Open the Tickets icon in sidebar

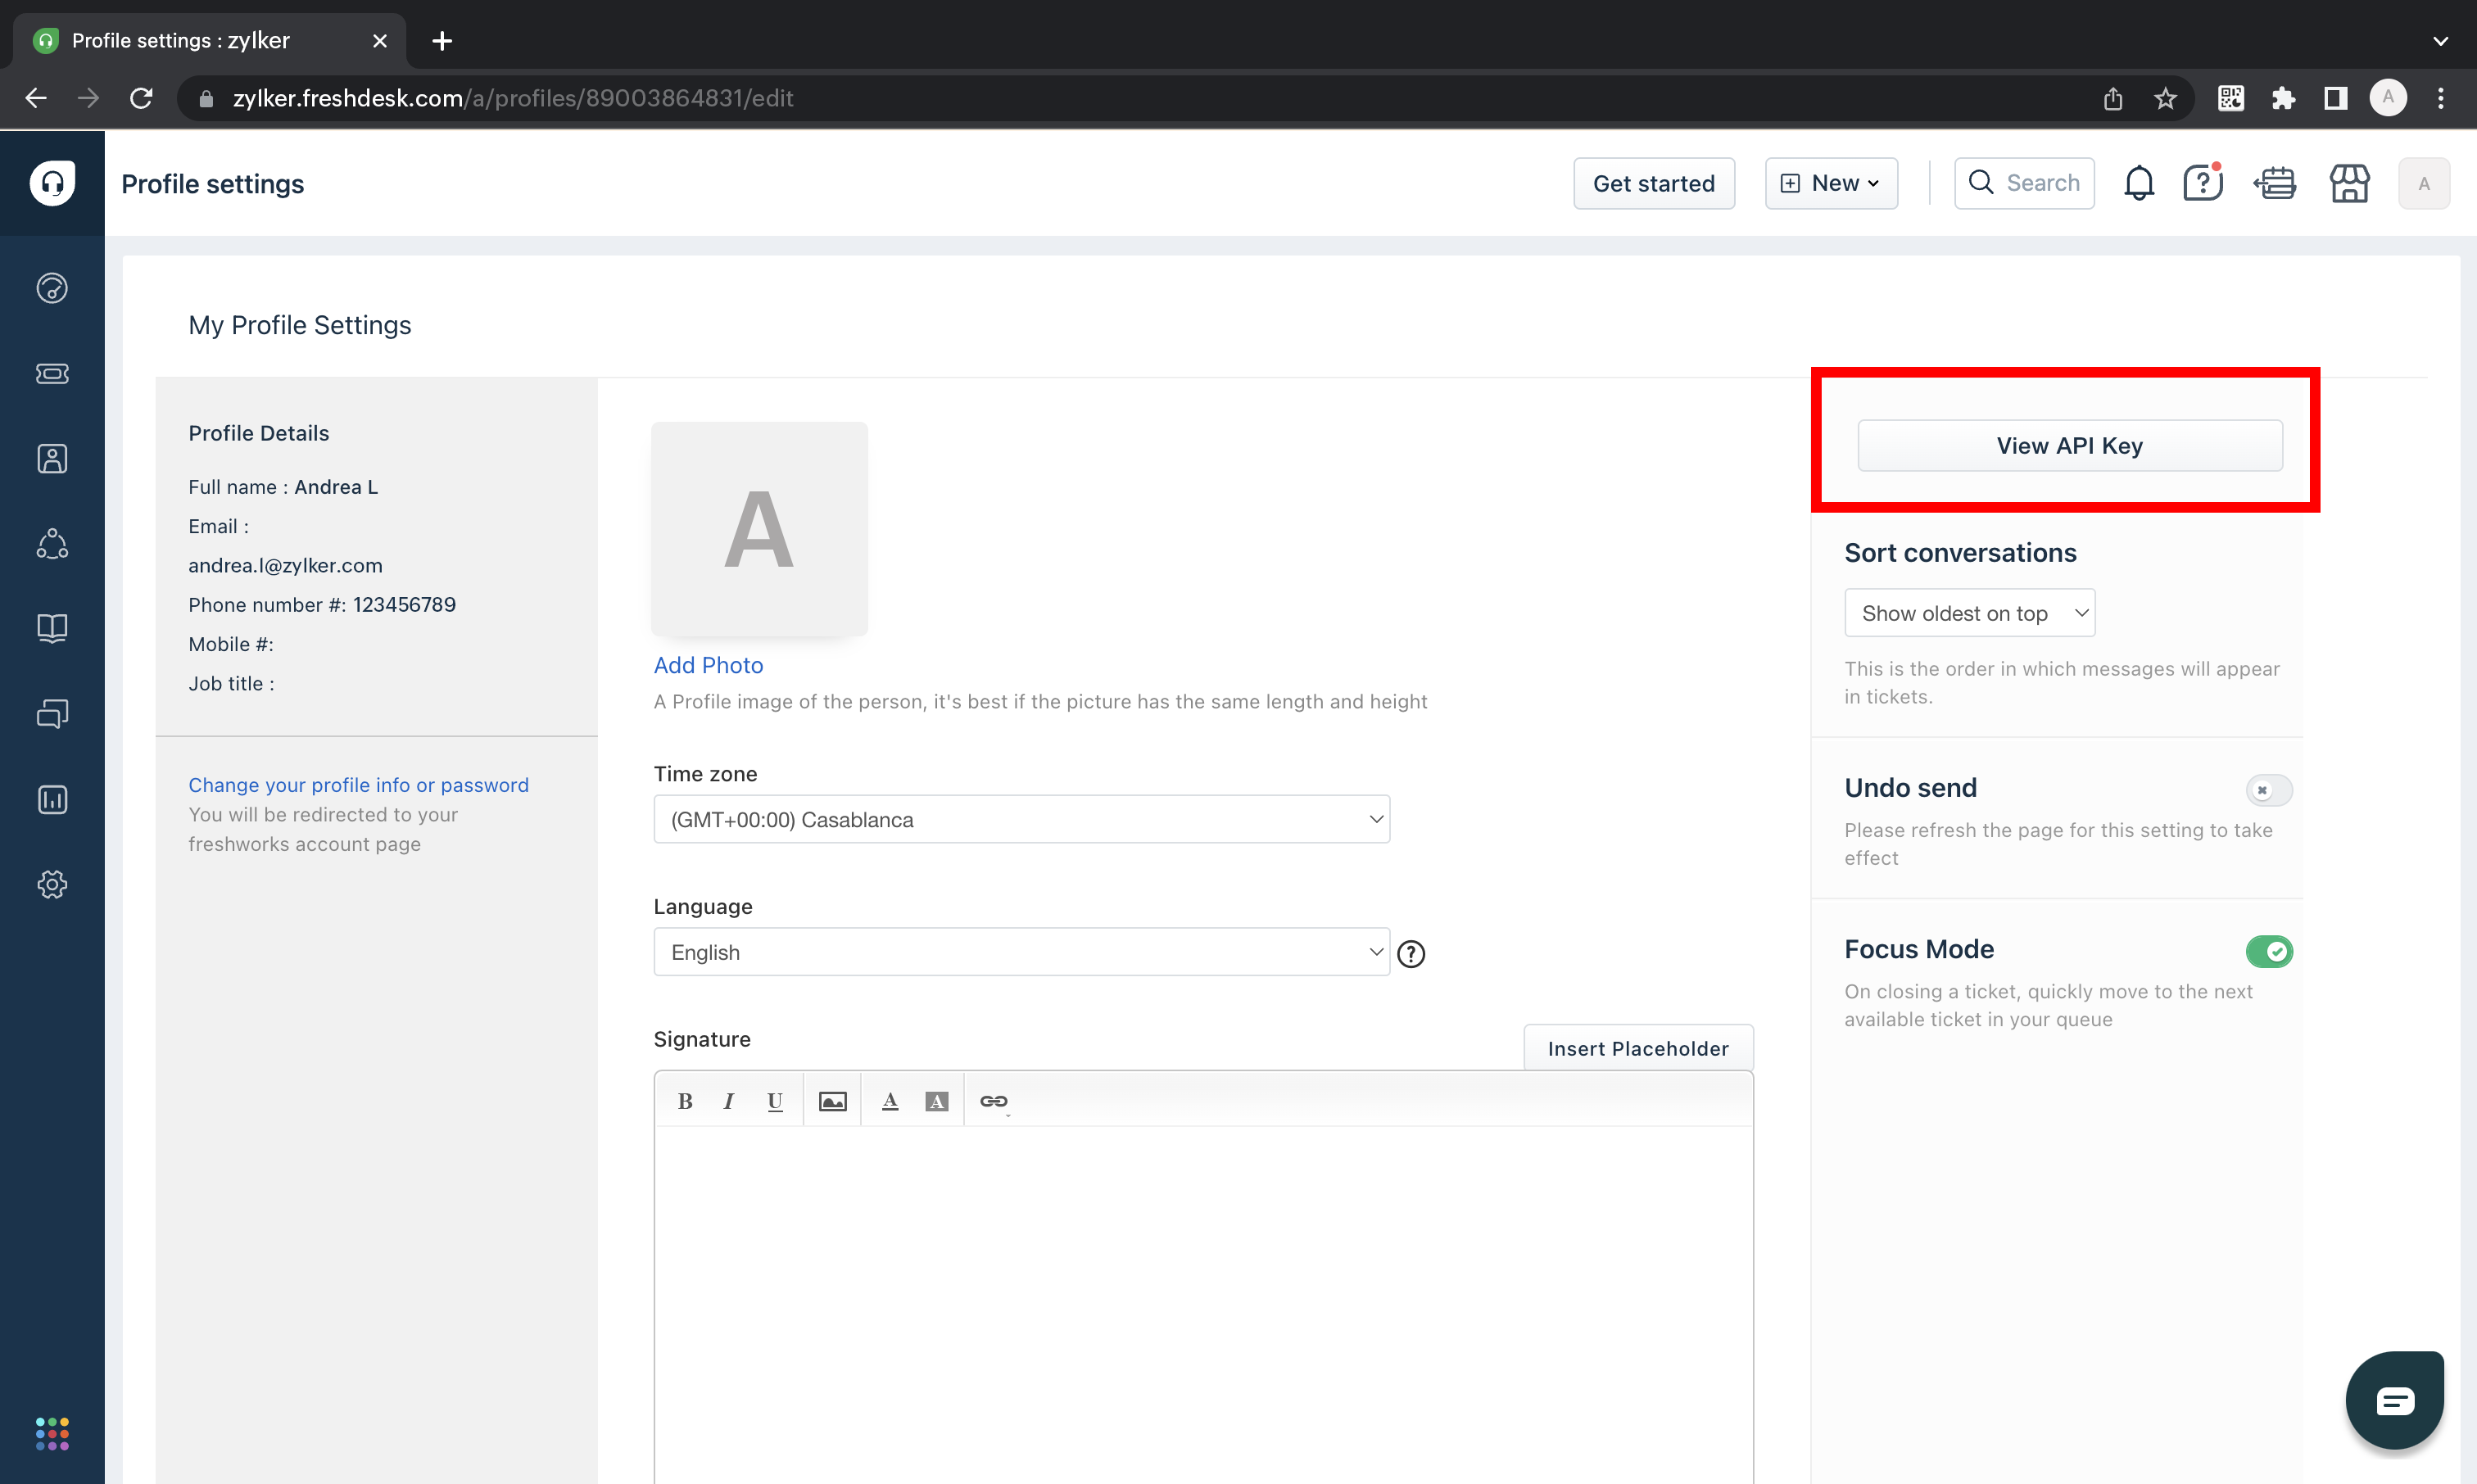click(x=52, y=373)
